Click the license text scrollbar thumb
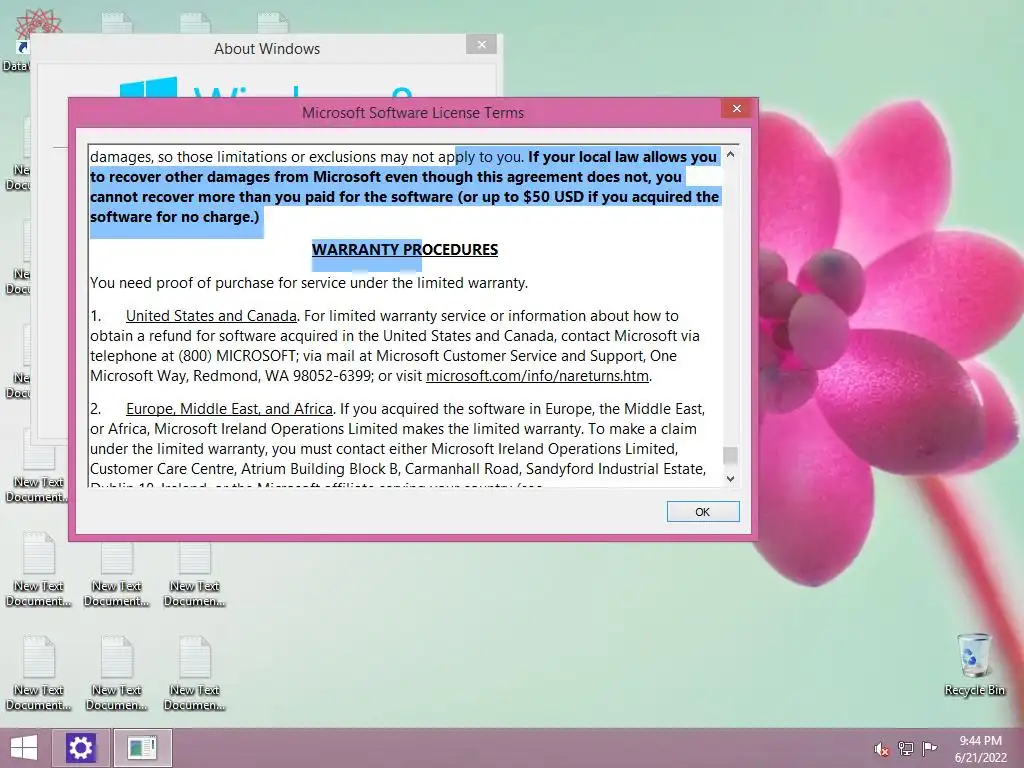Image resolution: width=1024 pixels, height=768 pixels. point(730,455)
